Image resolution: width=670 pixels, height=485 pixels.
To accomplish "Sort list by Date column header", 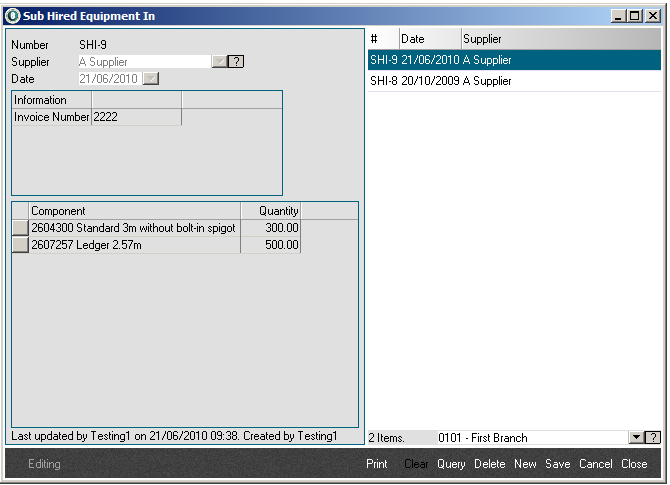I will coord(429,39).
